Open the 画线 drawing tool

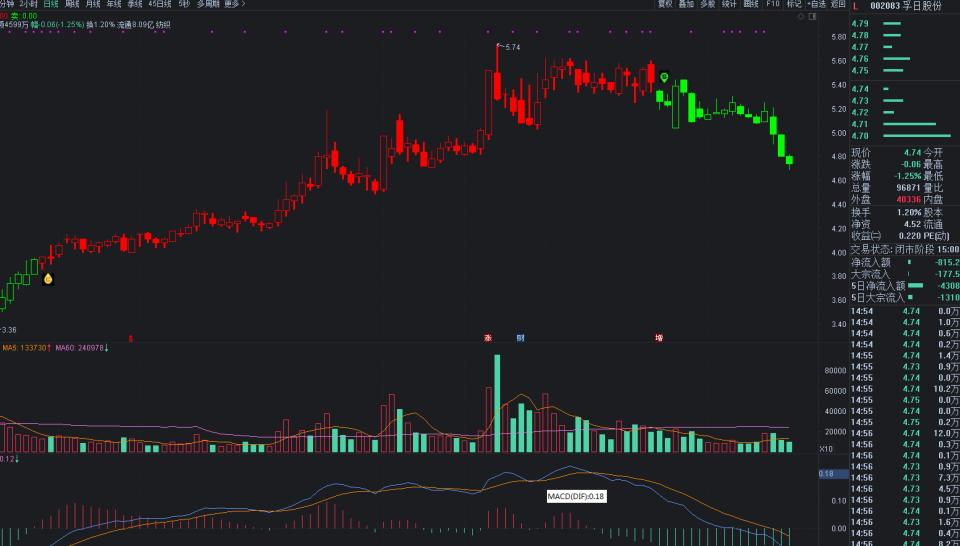pos(750,4)
